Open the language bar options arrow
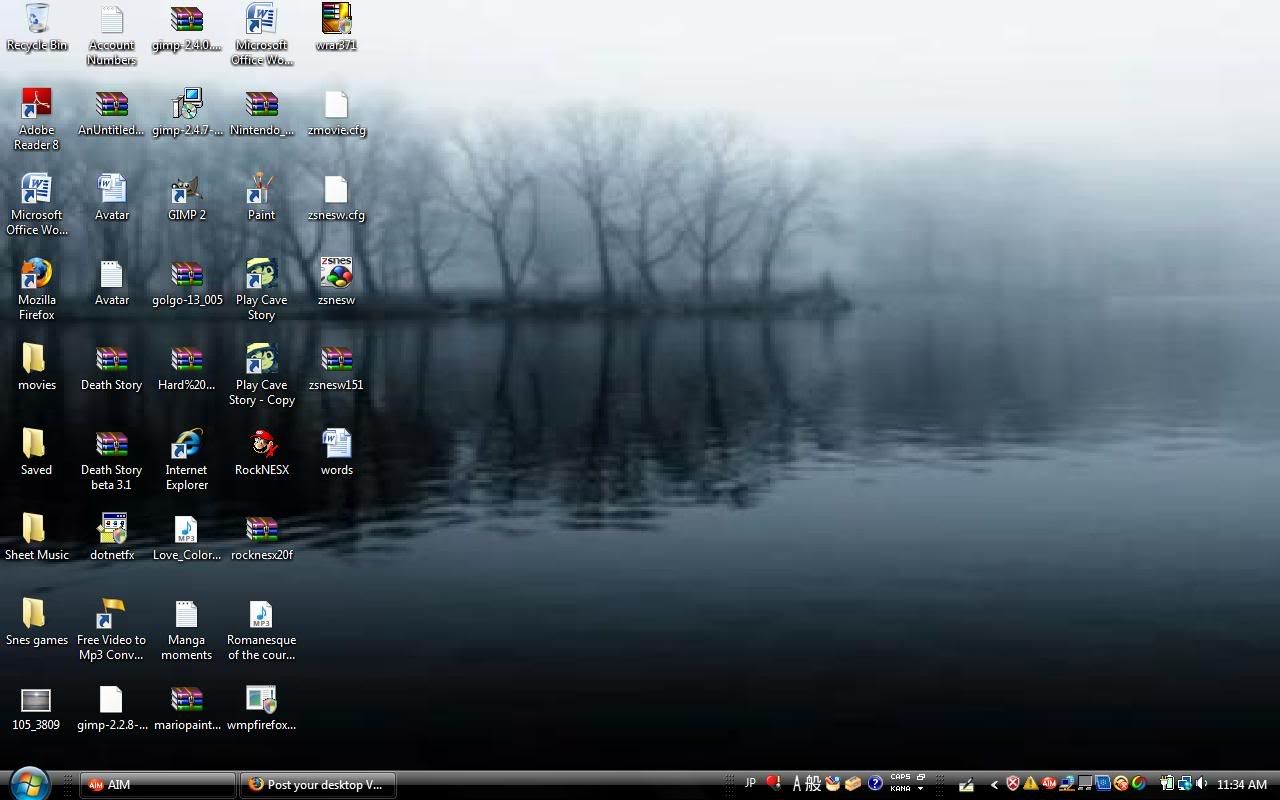The height and width of the screenshot is (800, 1280). [921, 789]
